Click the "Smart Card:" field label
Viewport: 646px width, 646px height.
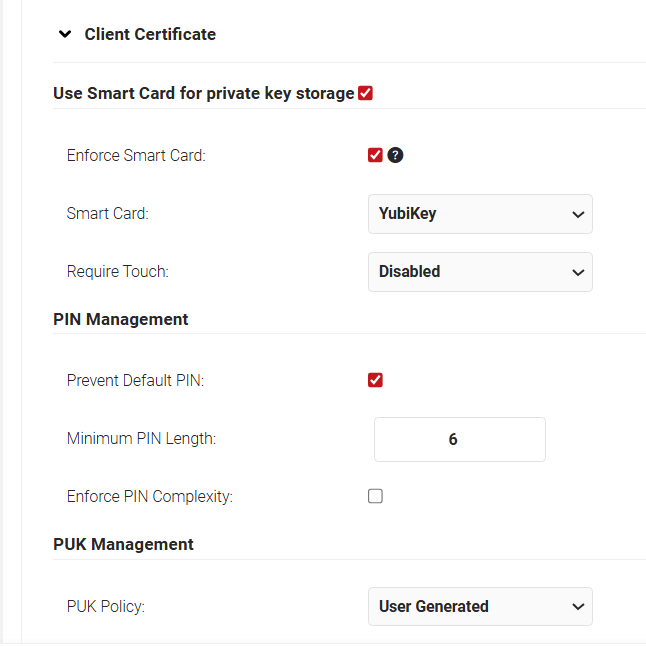point(106,213)
